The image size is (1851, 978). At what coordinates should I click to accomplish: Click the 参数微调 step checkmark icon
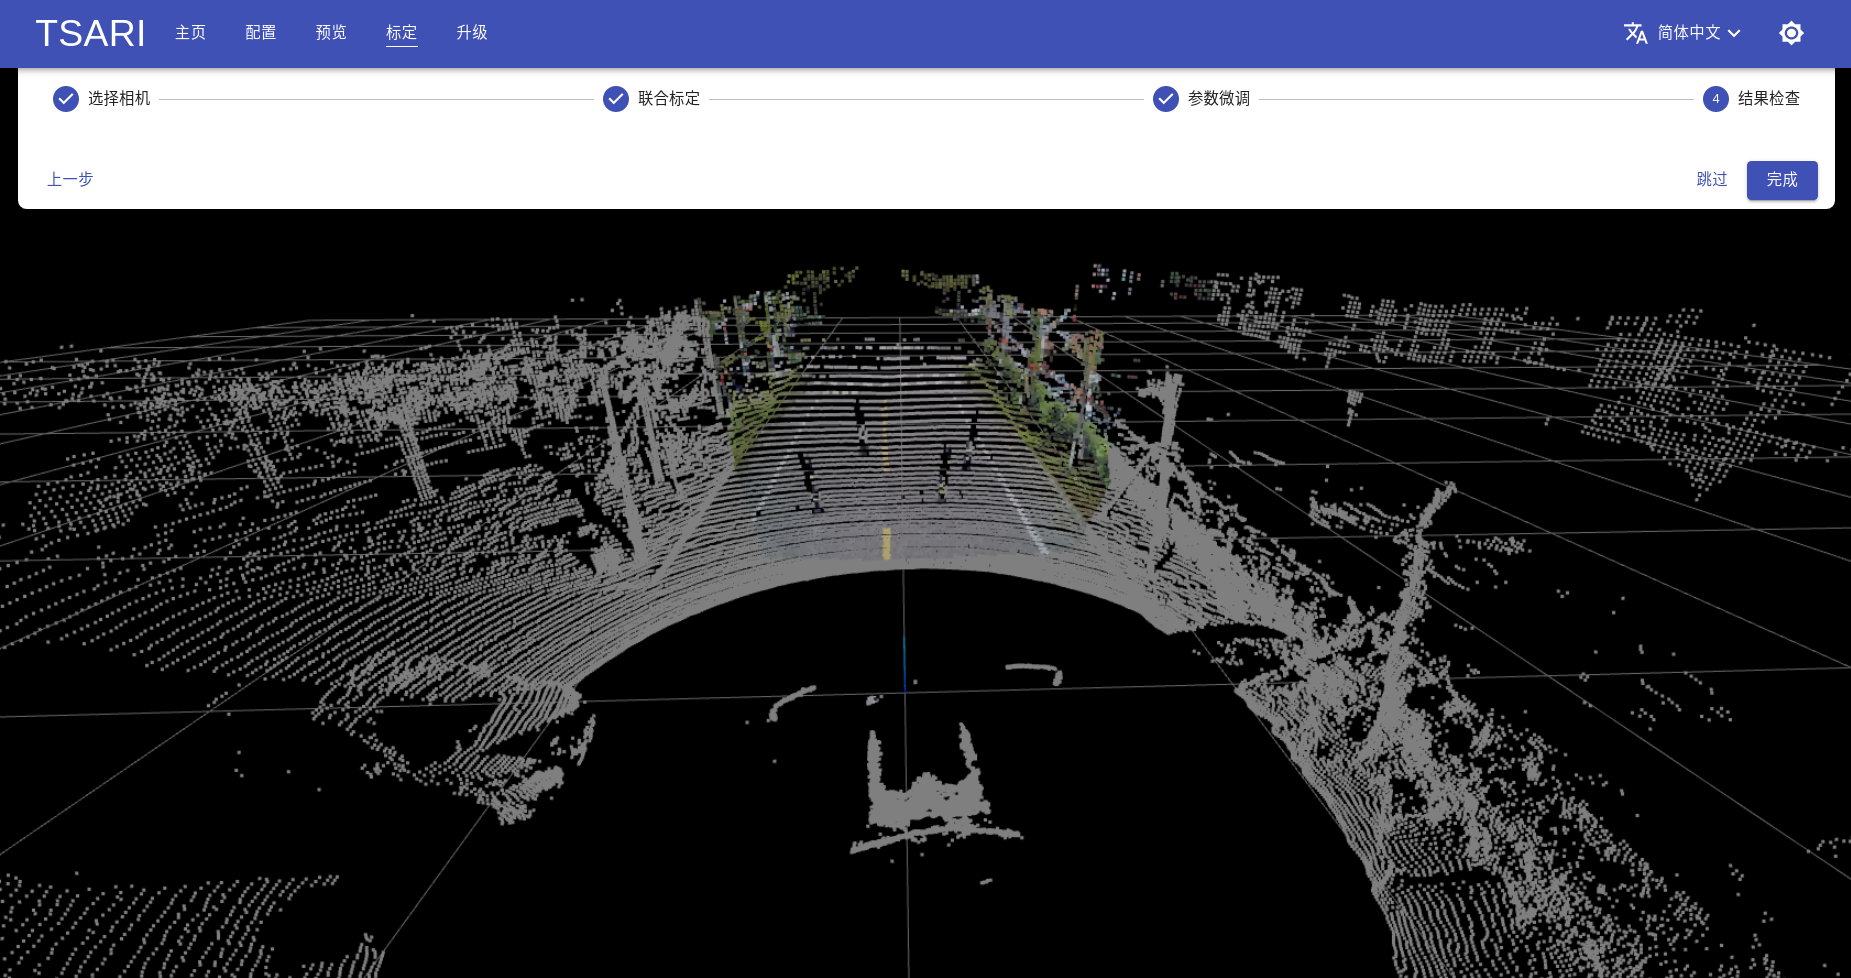1166,99
